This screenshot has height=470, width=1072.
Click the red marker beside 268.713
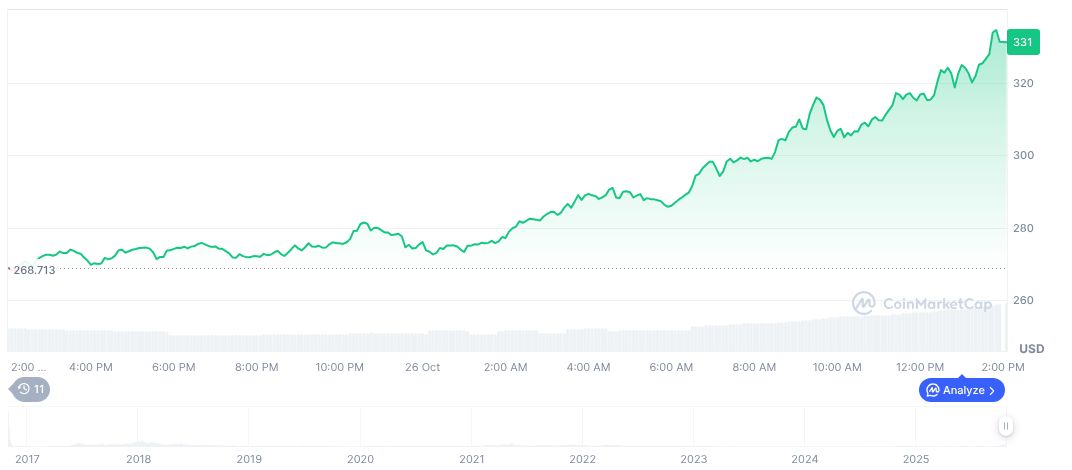click(9, 268)
